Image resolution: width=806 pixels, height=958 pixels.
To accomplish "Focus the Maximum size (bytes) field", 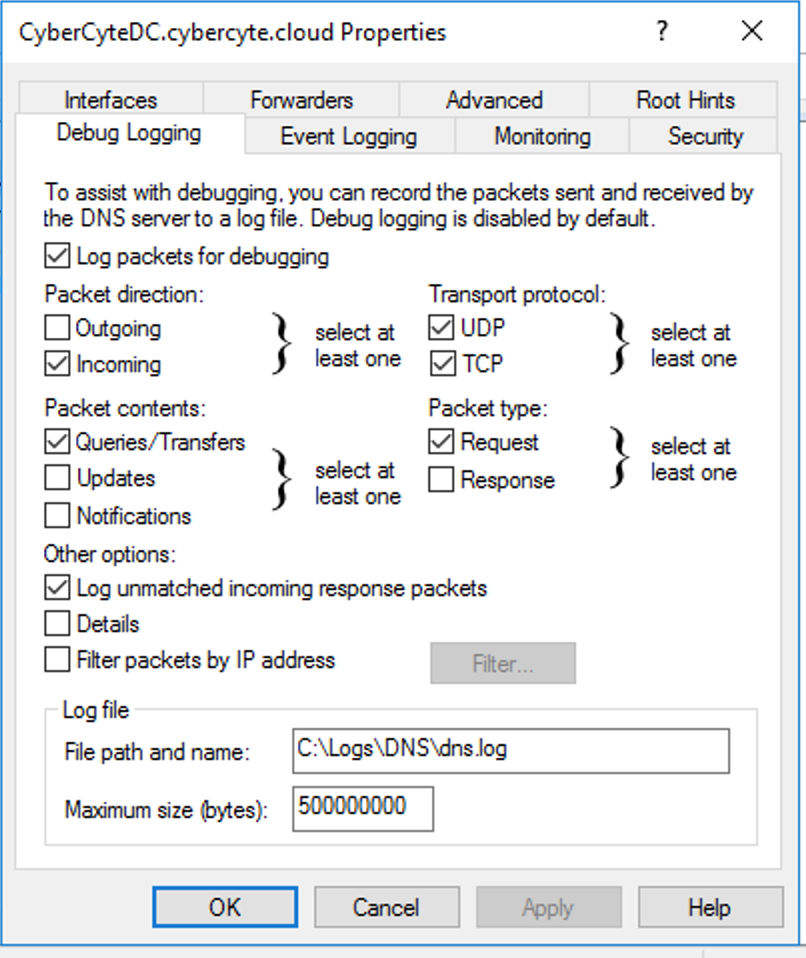I will click(363, 809).
